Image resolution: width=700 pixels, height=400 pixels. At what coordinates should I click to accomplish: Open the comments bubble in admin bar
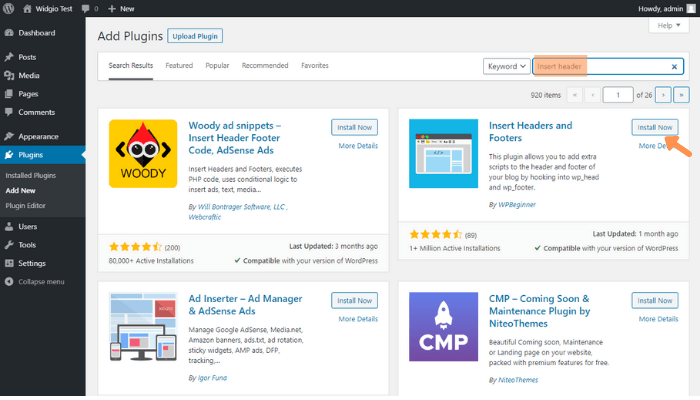point(90,8)
